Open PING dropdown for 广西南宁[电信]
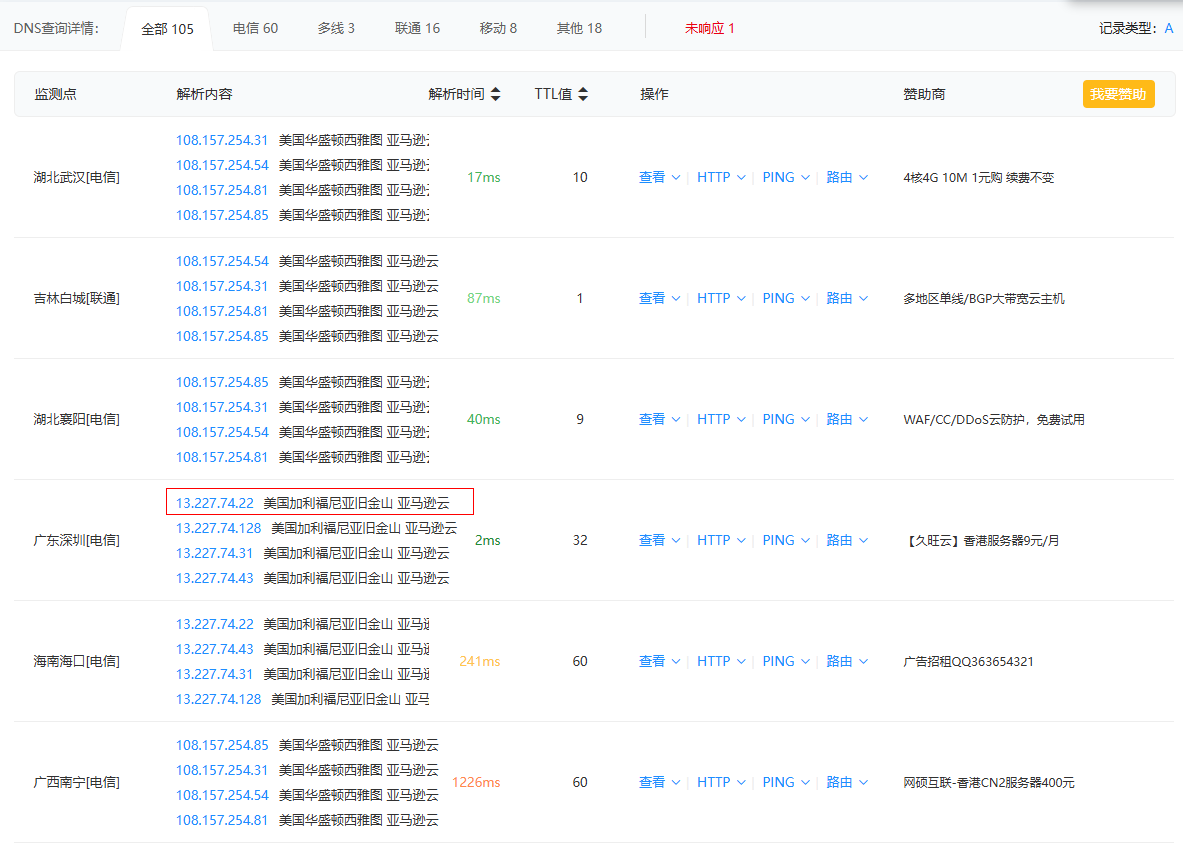The width and height of the screenshot is (1183, 852). [x=786, y=783]
